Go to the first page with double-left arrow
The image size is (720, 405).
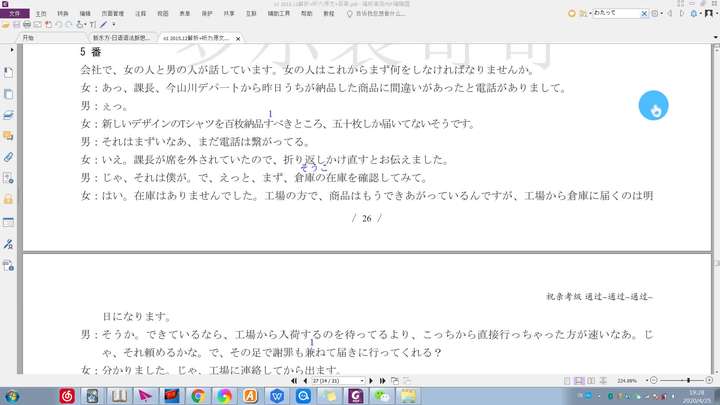[x=294, y=381]
